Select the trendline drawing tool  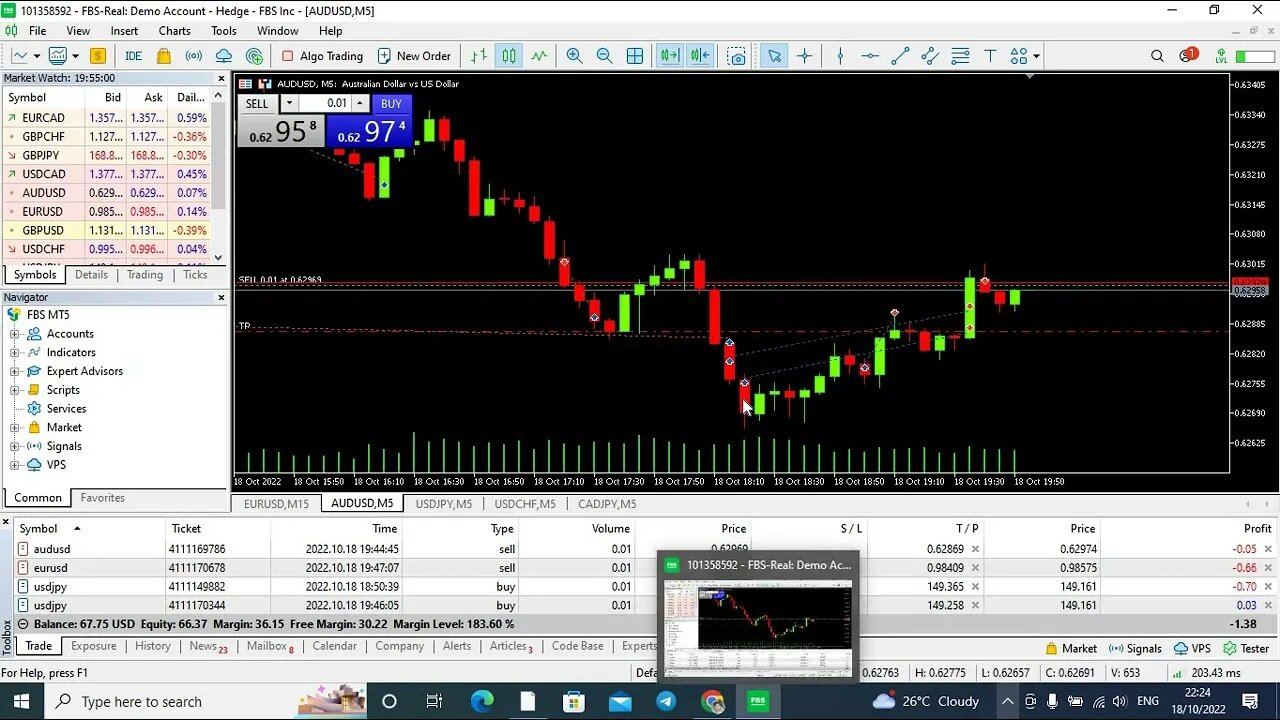tap(900, 56)
